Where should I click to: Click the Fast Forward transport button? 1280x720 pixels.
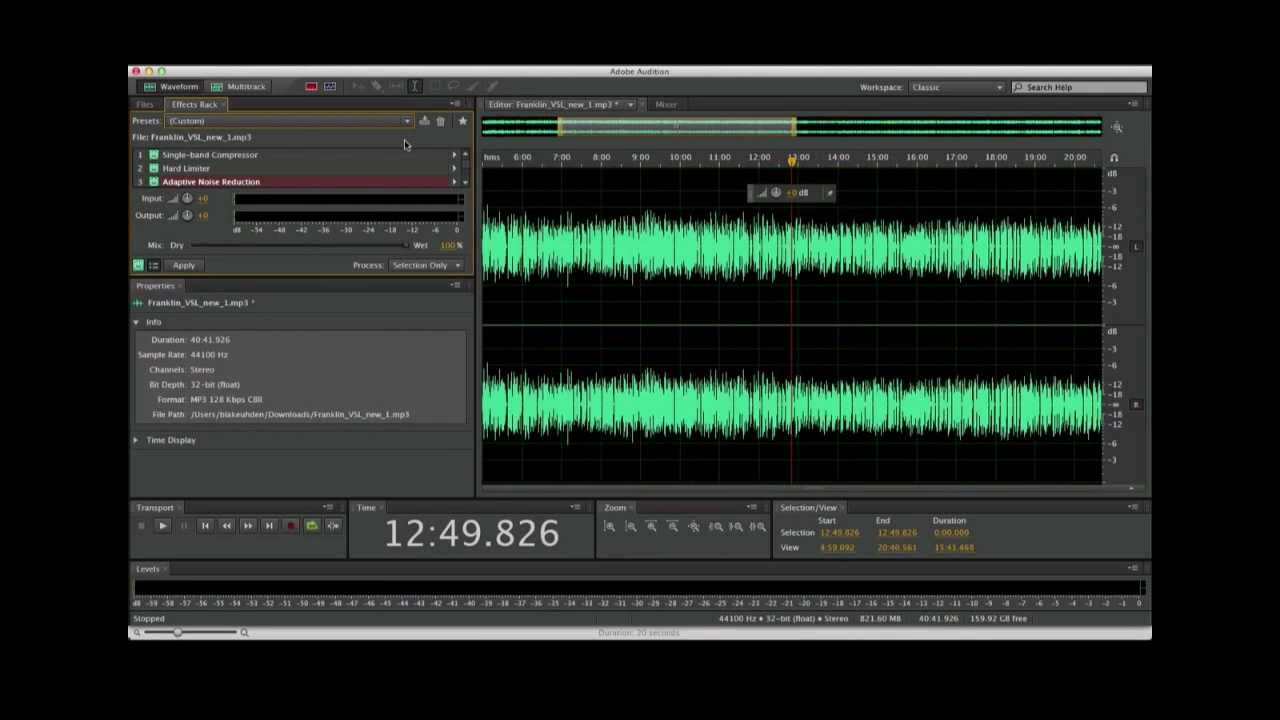click(248, 526)
